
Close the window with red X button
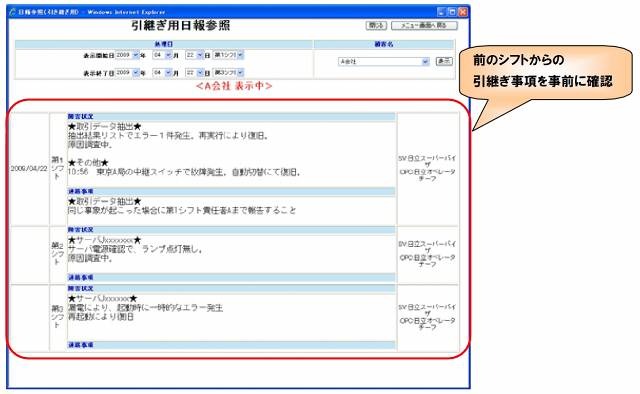click(x=462, y=12)
